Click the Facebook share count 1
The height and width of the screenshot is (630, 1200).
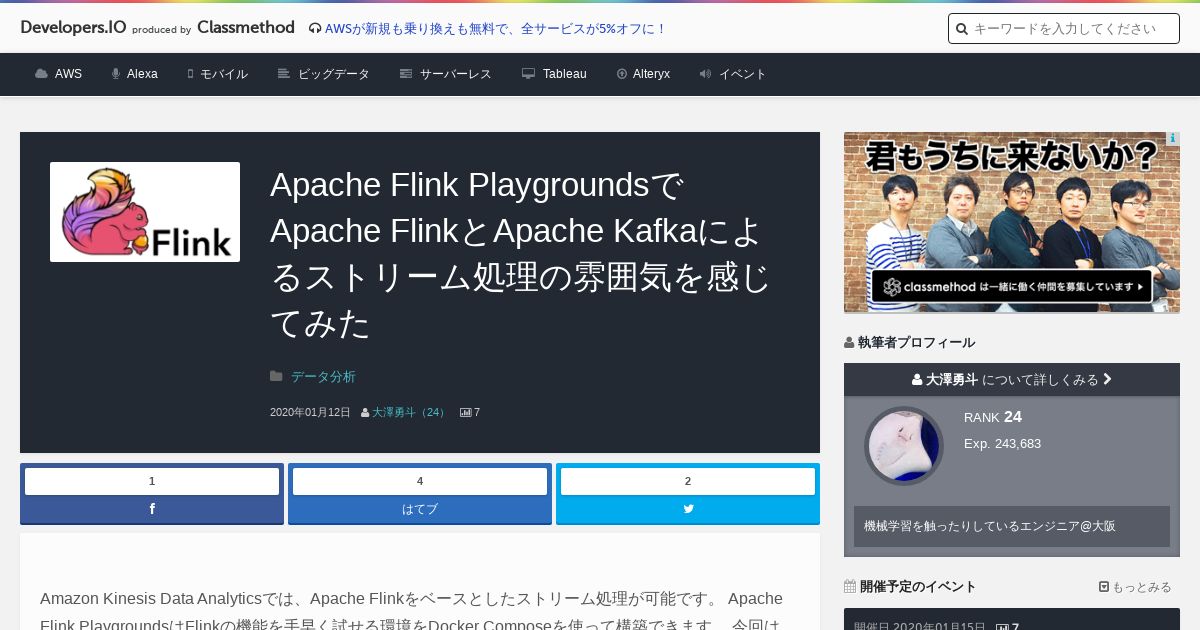point(152,481)
